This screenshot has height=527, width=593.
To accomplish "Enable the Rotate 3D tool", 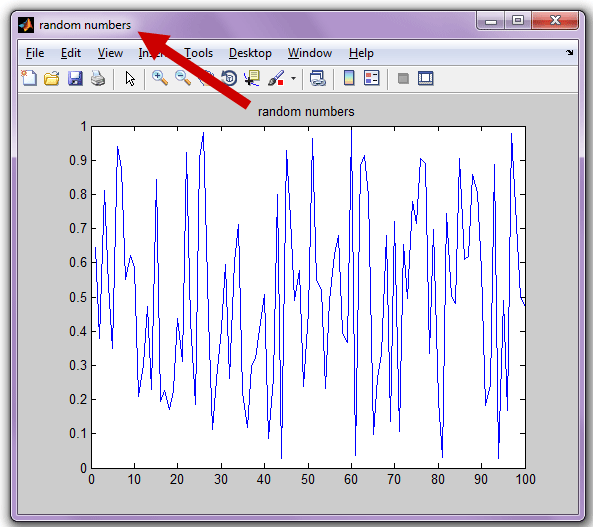I will point(229,78).
